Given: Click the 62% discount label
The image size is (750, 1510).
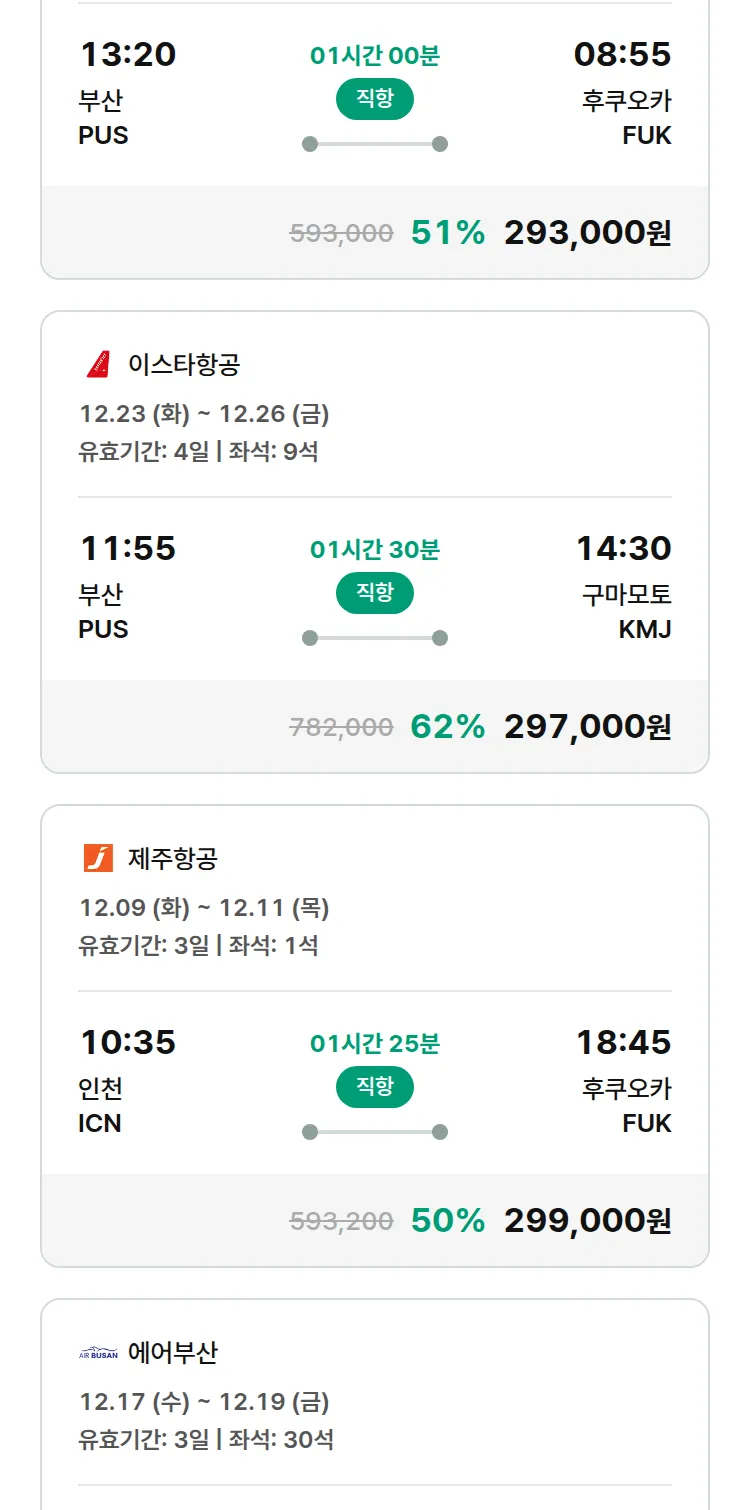Looking at the screenshot, I should pos(448,726).
